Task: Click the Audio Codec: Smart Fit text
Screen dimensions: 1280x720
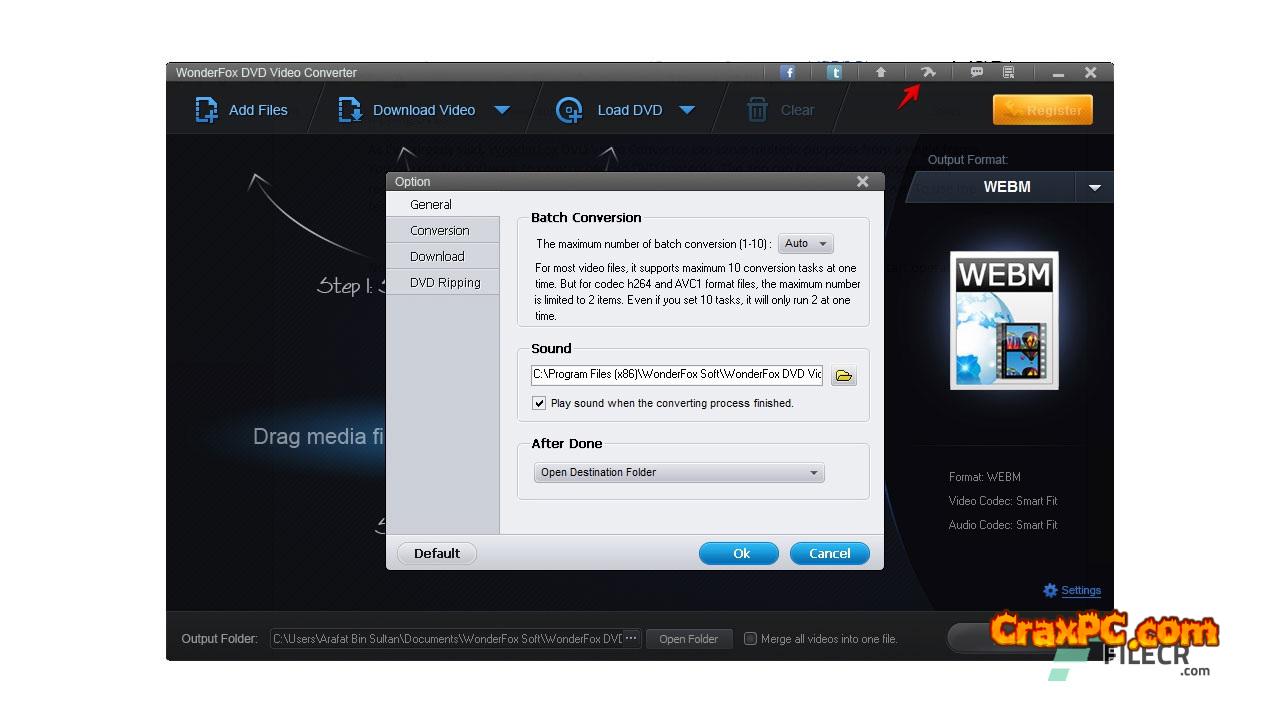Action: (1003, 525)
